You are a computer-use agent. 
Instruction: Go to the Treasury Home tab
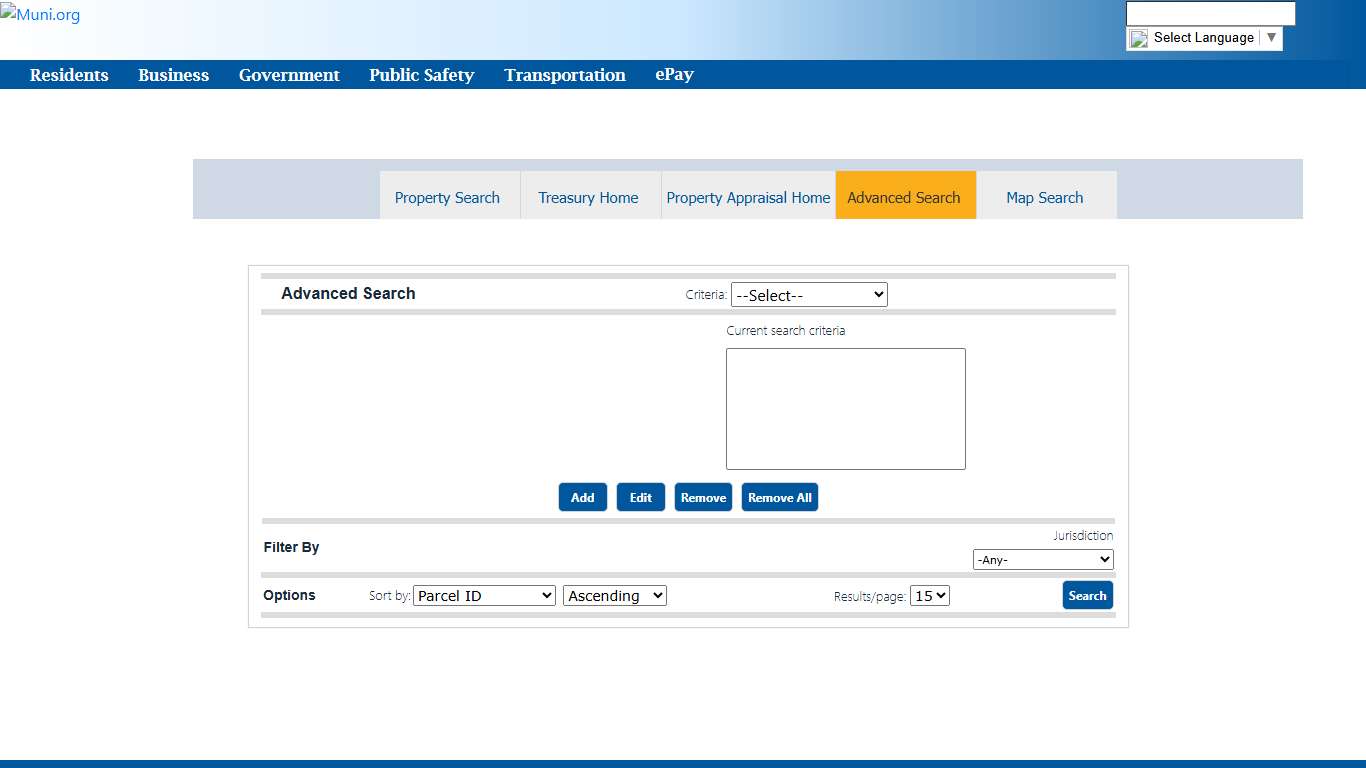pos(588,198)
